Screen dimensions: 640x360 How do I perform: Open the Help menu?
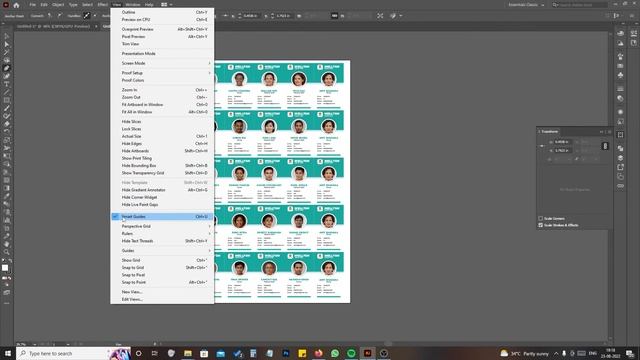click(149, 4)
